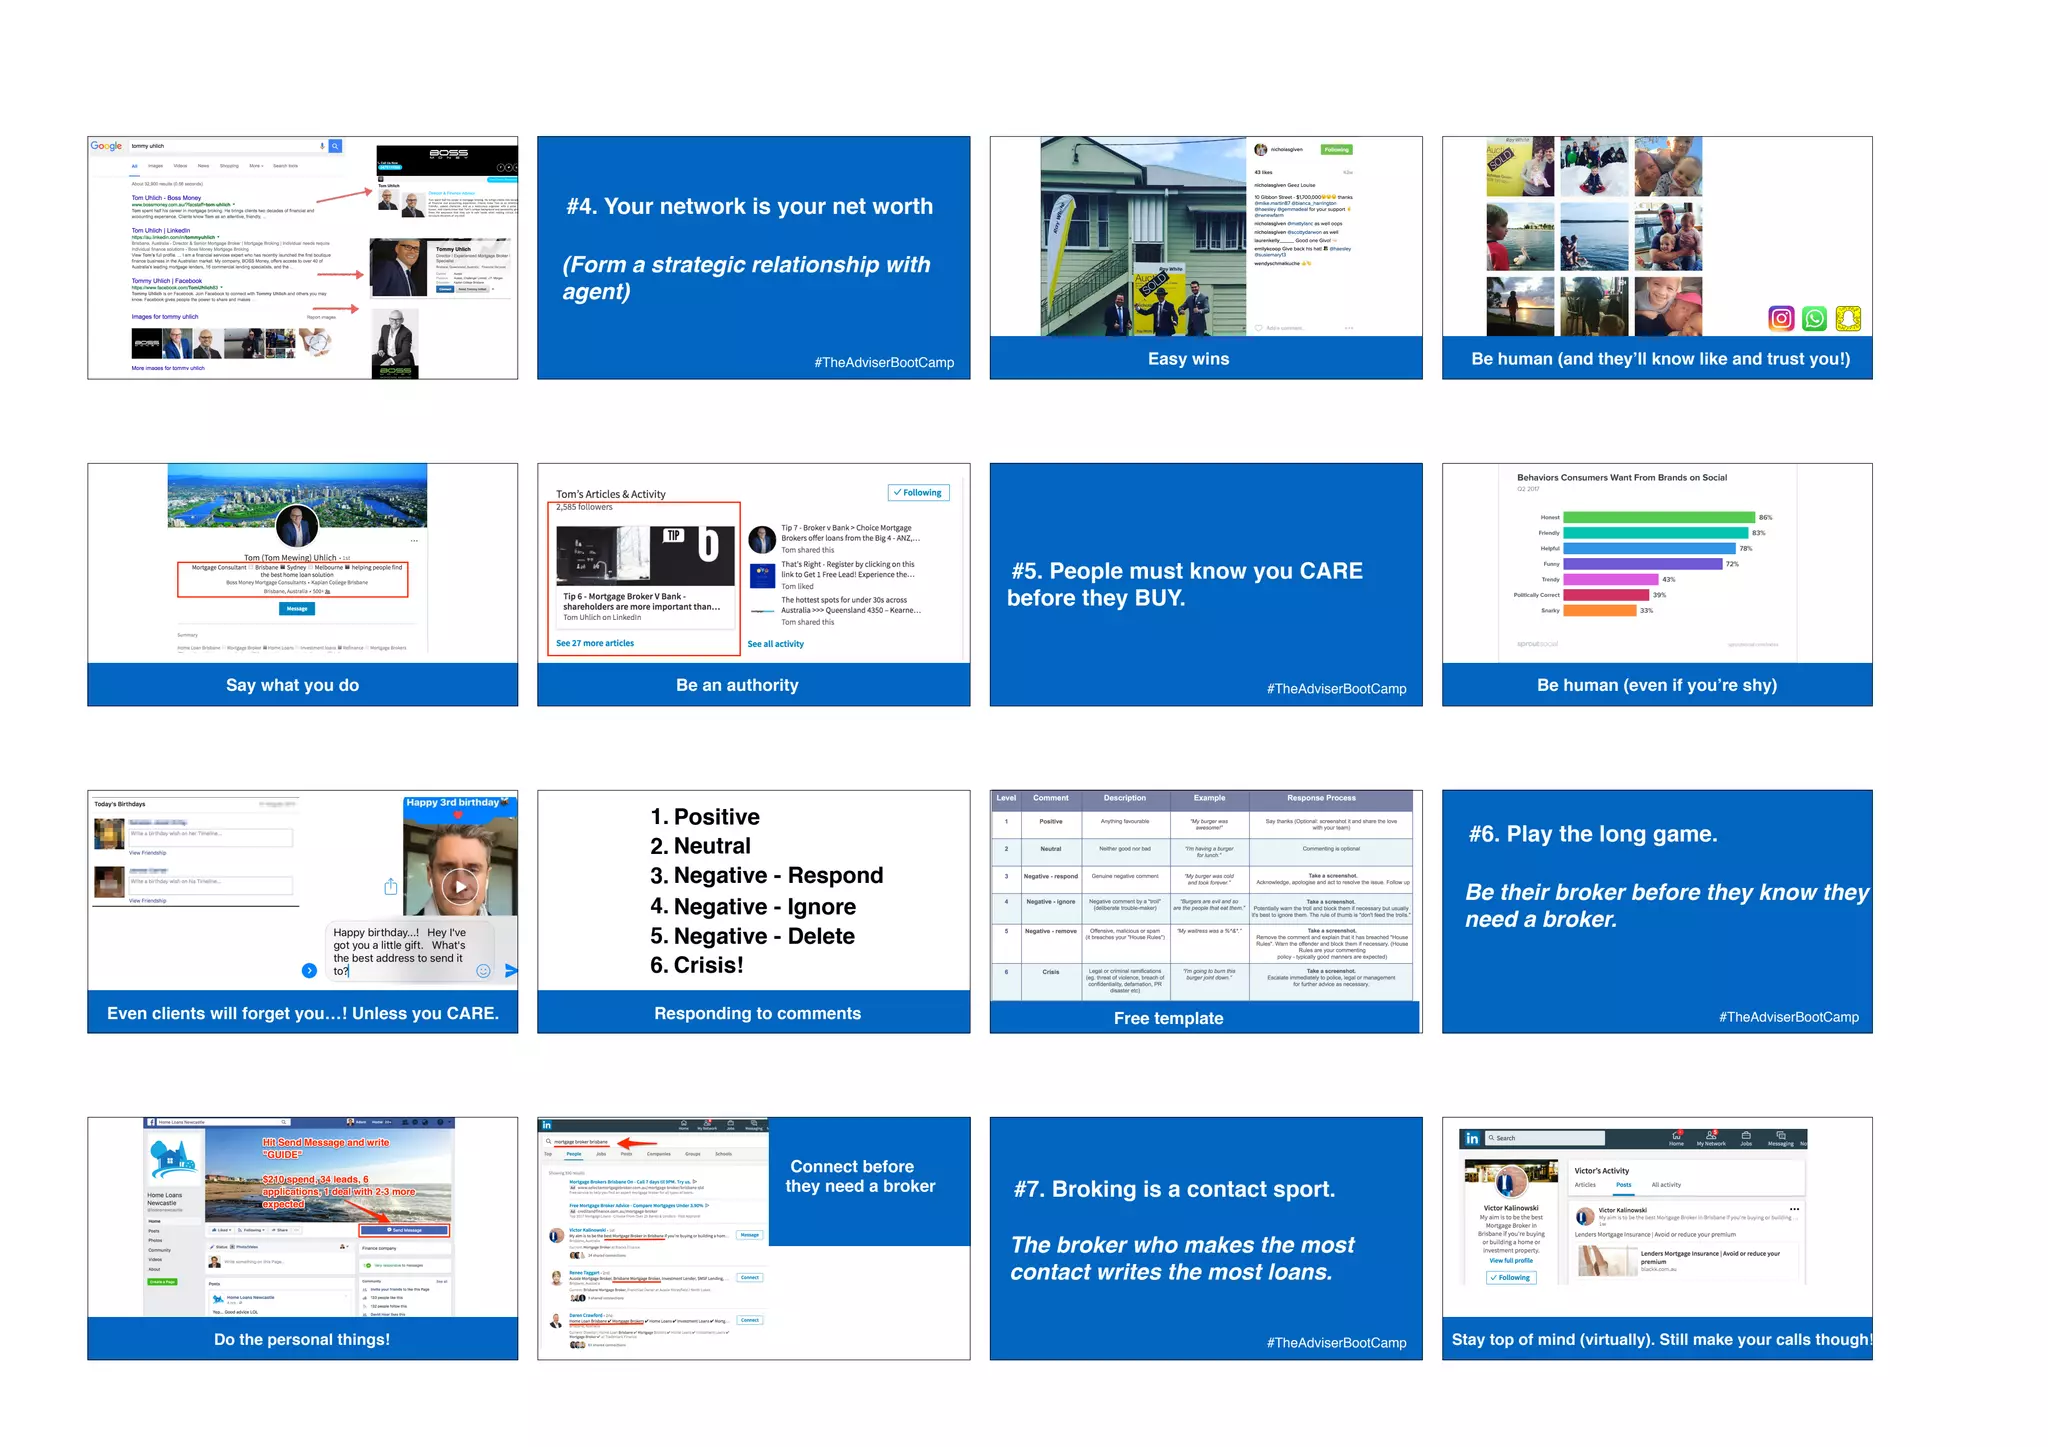Screen dimensions: 2048x1447
Task: Expand the blue chevron arrow beside message box
Action: [x=309, y=970]
